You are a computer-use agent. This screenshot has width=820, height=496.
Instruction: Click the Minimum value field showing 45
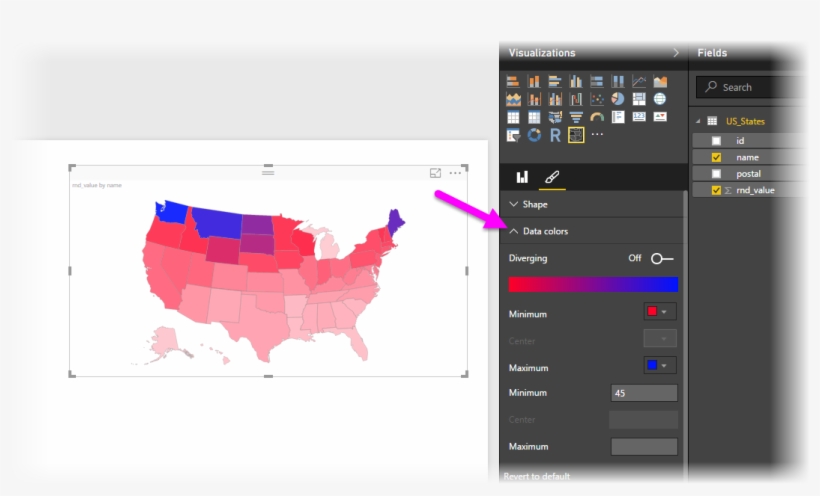[644, 393]
